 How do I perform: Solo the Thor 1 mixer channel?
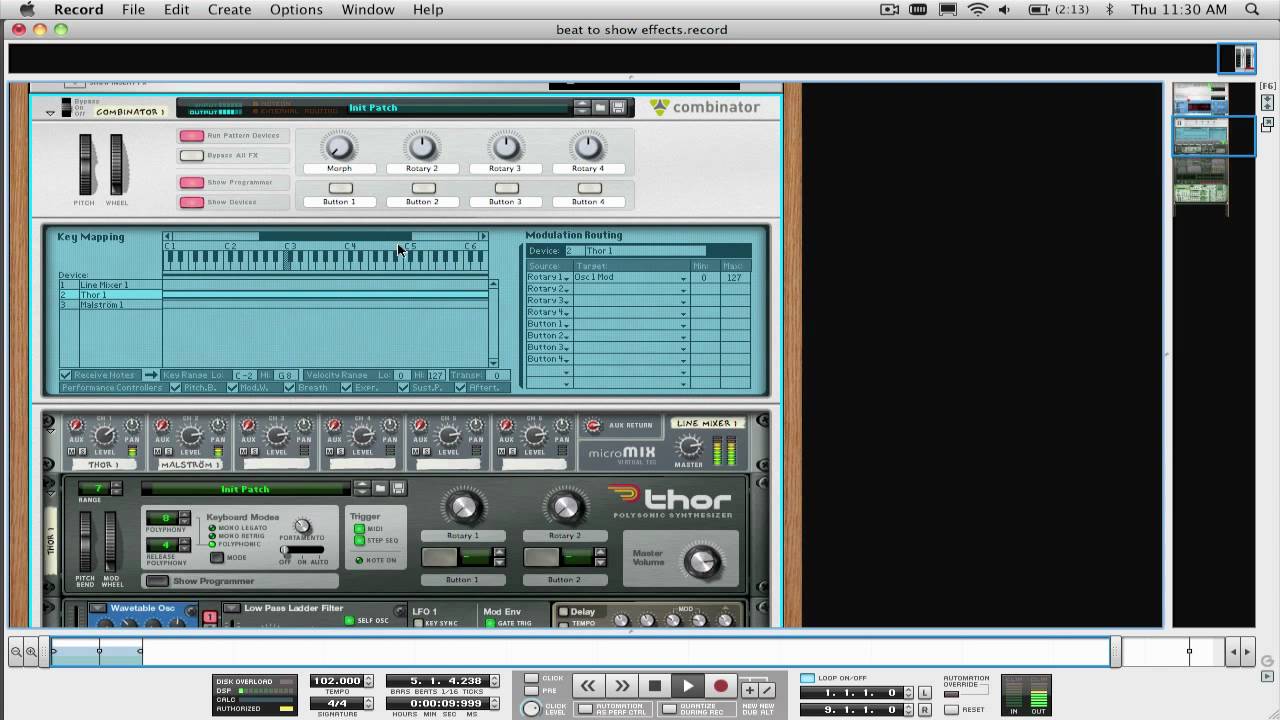point(83,452)
